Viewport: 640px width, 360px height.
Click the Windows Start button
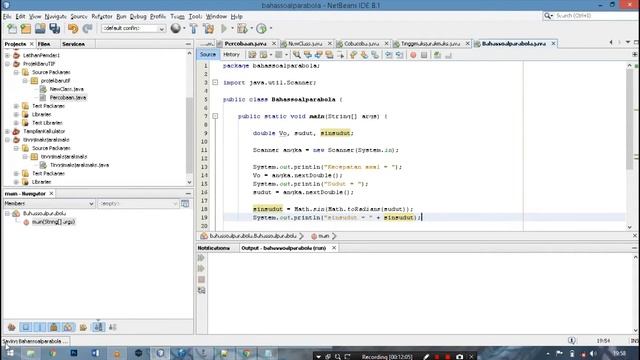[9, 353]
